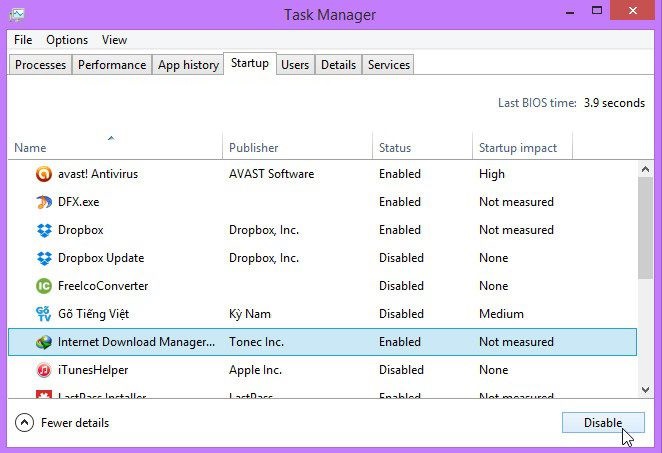Select the DFX.exe entry name
This screenshot has width=662, height=453.
tap(79, 202)
